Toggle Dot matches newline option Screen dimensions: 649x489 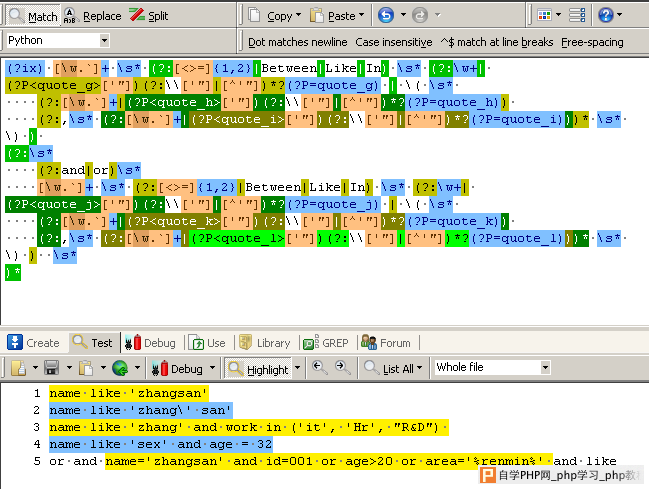pos(298,42)
